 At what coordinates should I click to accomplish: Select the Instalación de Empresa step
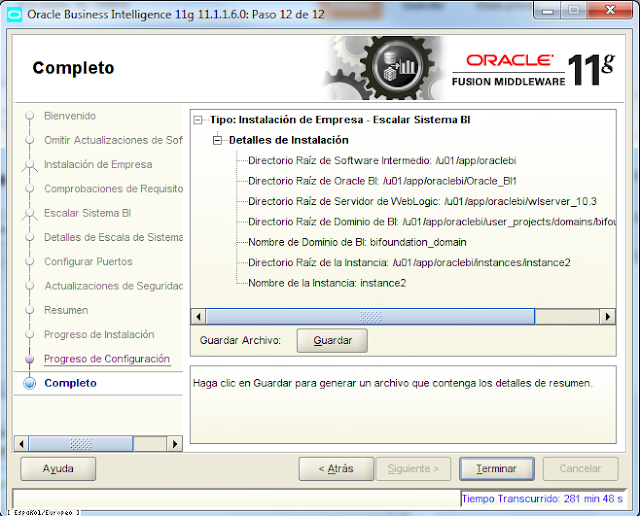[x=98, y=165]
